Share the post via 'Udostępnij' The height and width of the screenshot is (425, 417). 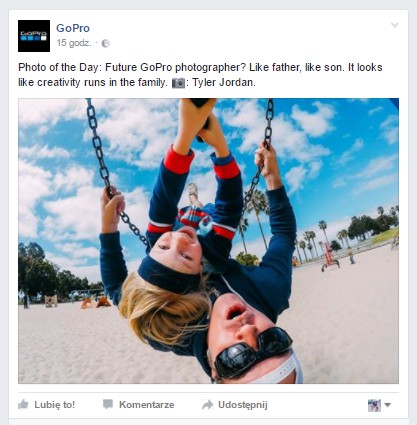[243, 405]
